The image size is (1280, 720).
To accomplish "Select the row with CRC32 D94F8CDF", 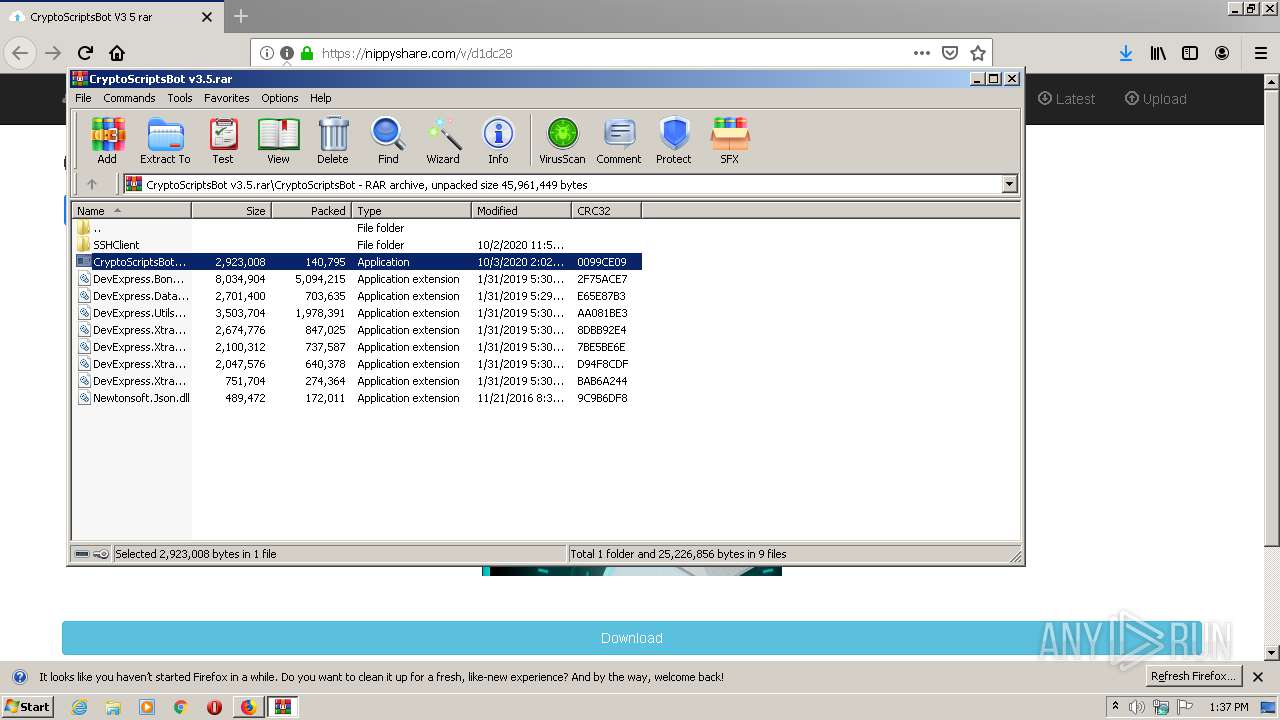I will [357, 364].
